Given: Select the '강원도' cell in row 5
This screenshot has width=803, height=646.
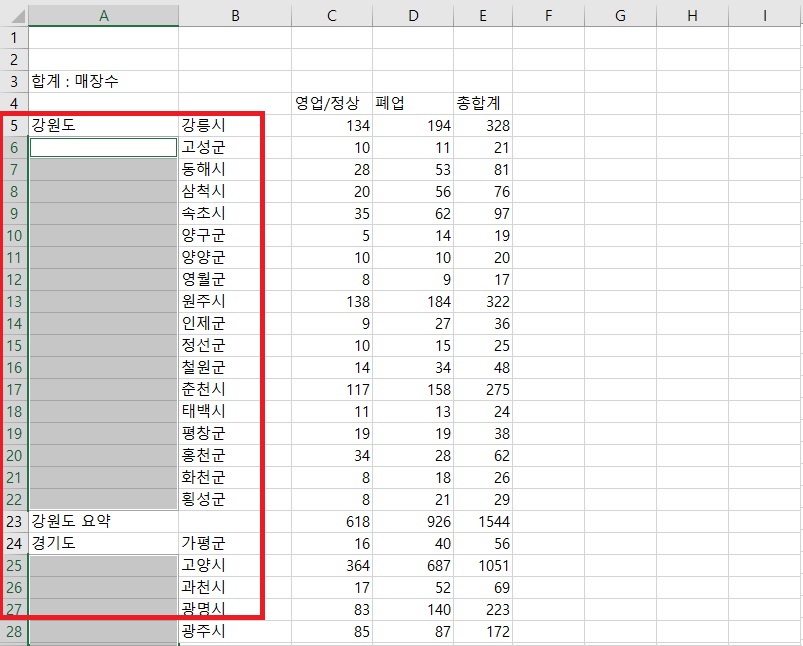Looking at the screenshot, I should coord(103,126).
